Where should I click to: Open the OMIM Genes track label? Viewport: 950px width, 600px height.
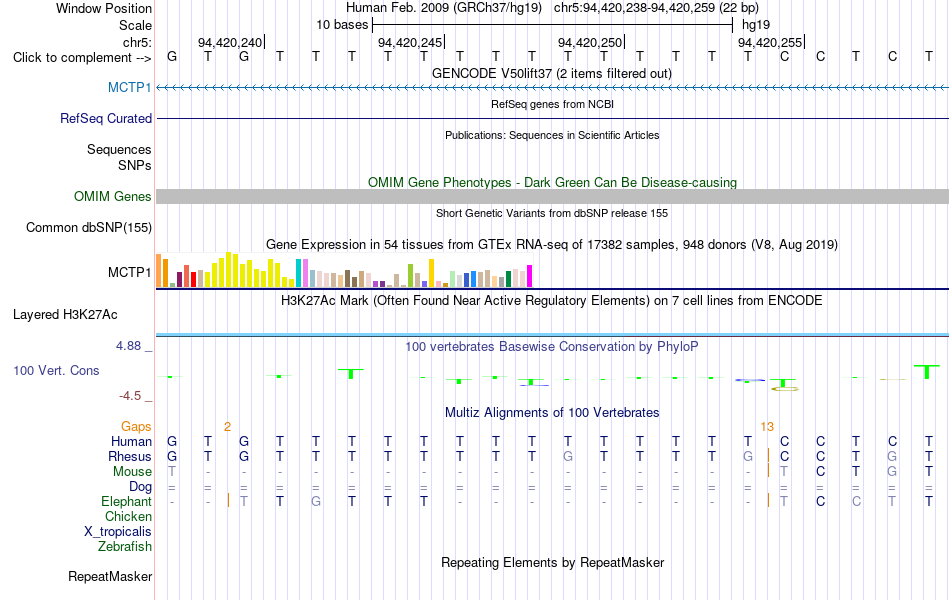tap(113, 196)
